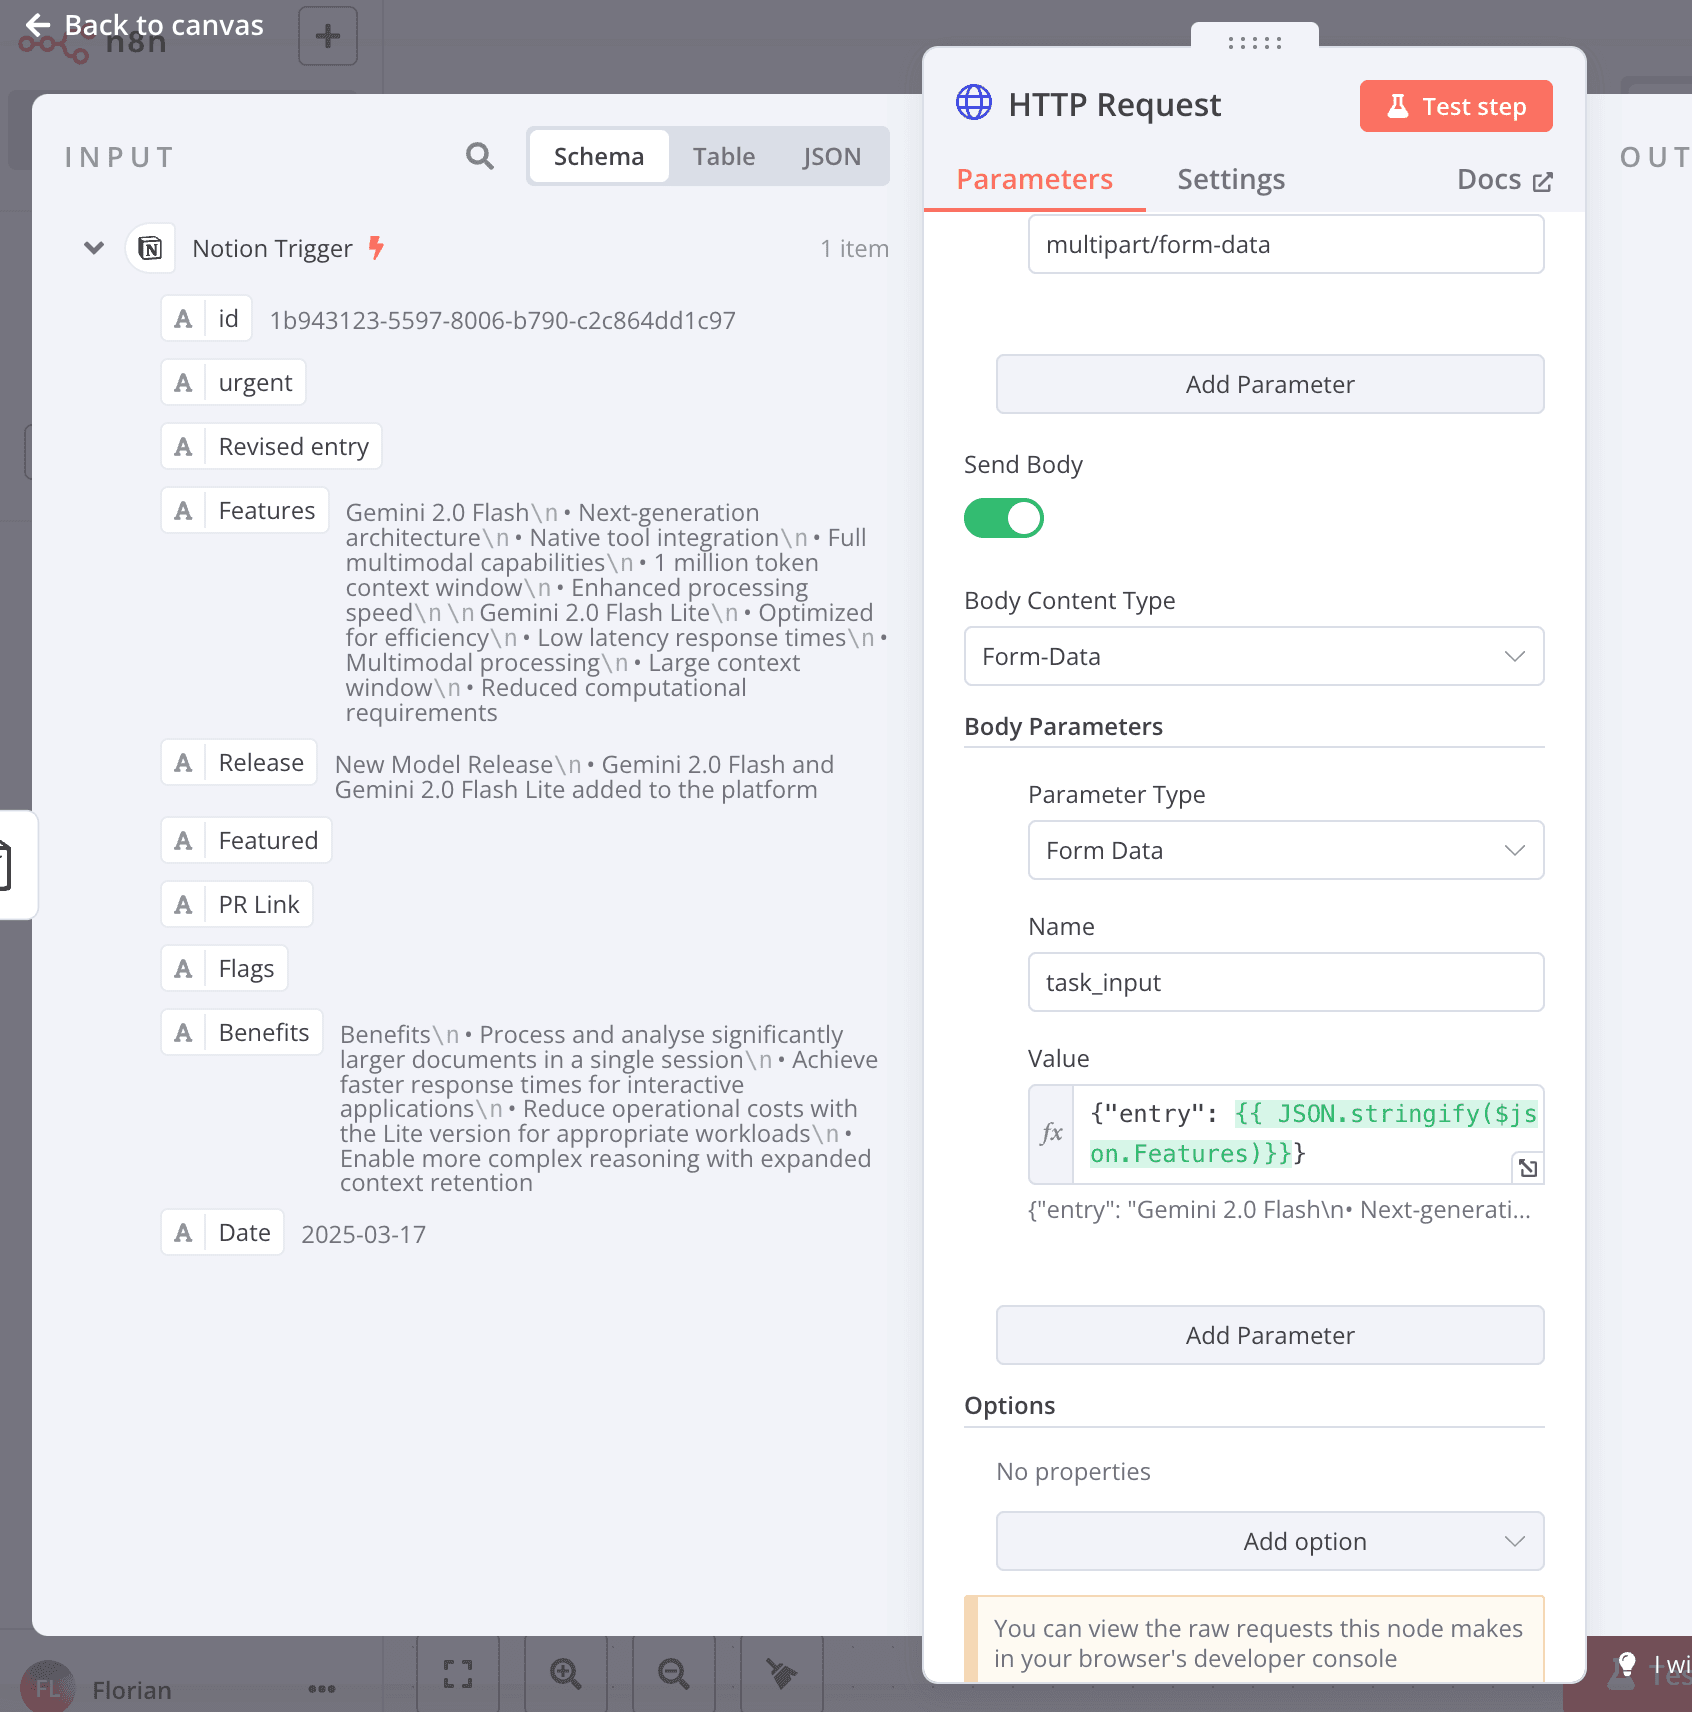
Task: Click Add Parameter under Body Parameters
Action: (x=1270, y=1335)
